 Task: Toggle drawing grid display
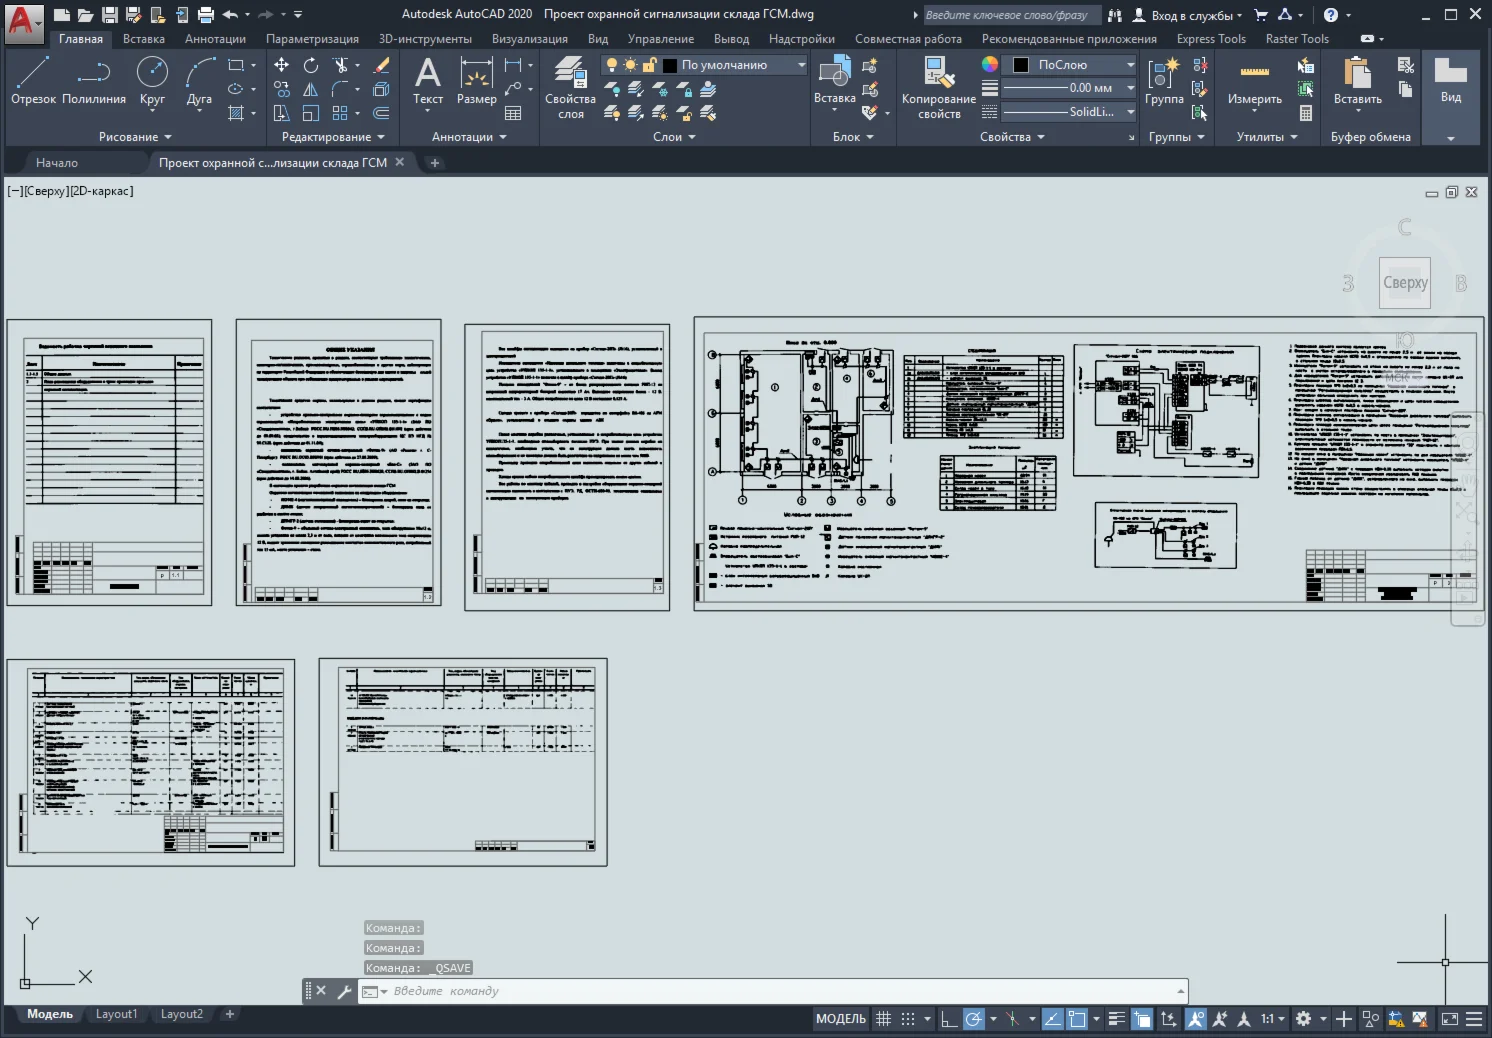[883, 1019]
